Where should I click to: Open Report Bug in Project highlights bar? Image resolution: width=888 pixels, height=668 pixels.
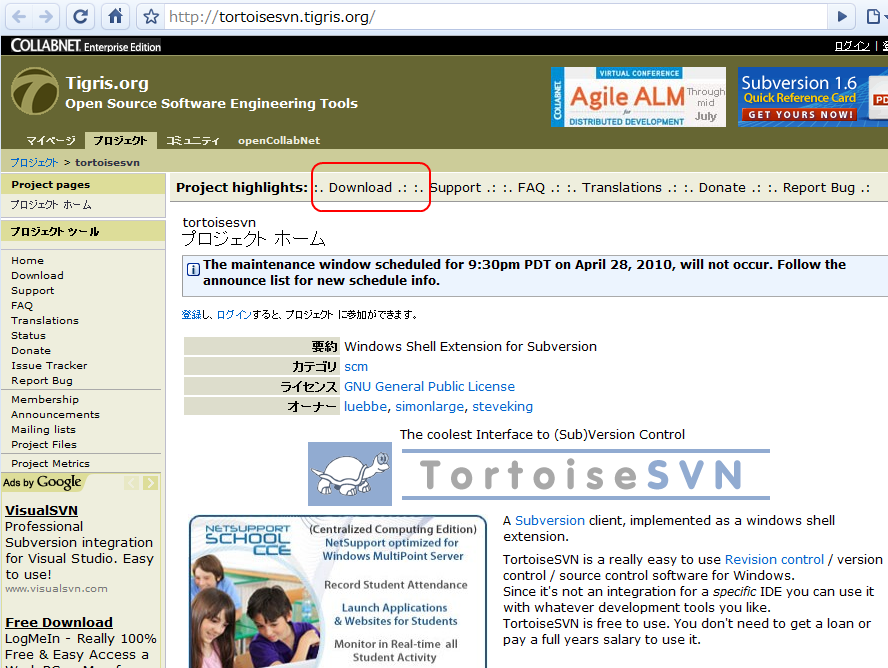pyautogui.click(x=819, y=187)
